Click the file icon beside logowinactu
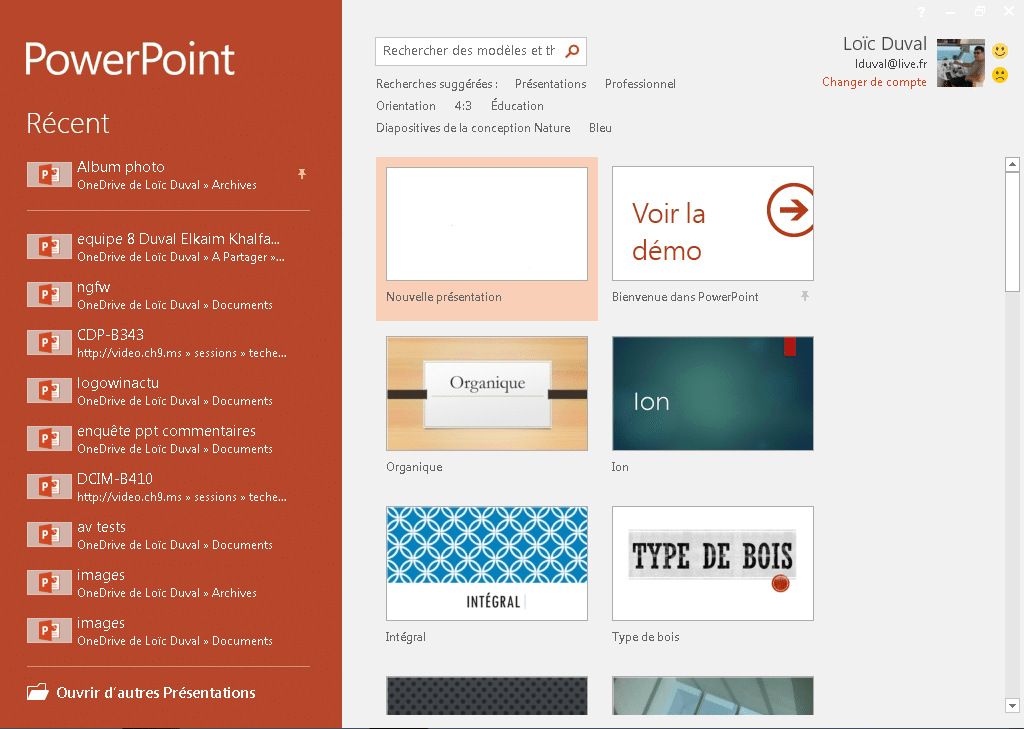 (x=49, y=391)
